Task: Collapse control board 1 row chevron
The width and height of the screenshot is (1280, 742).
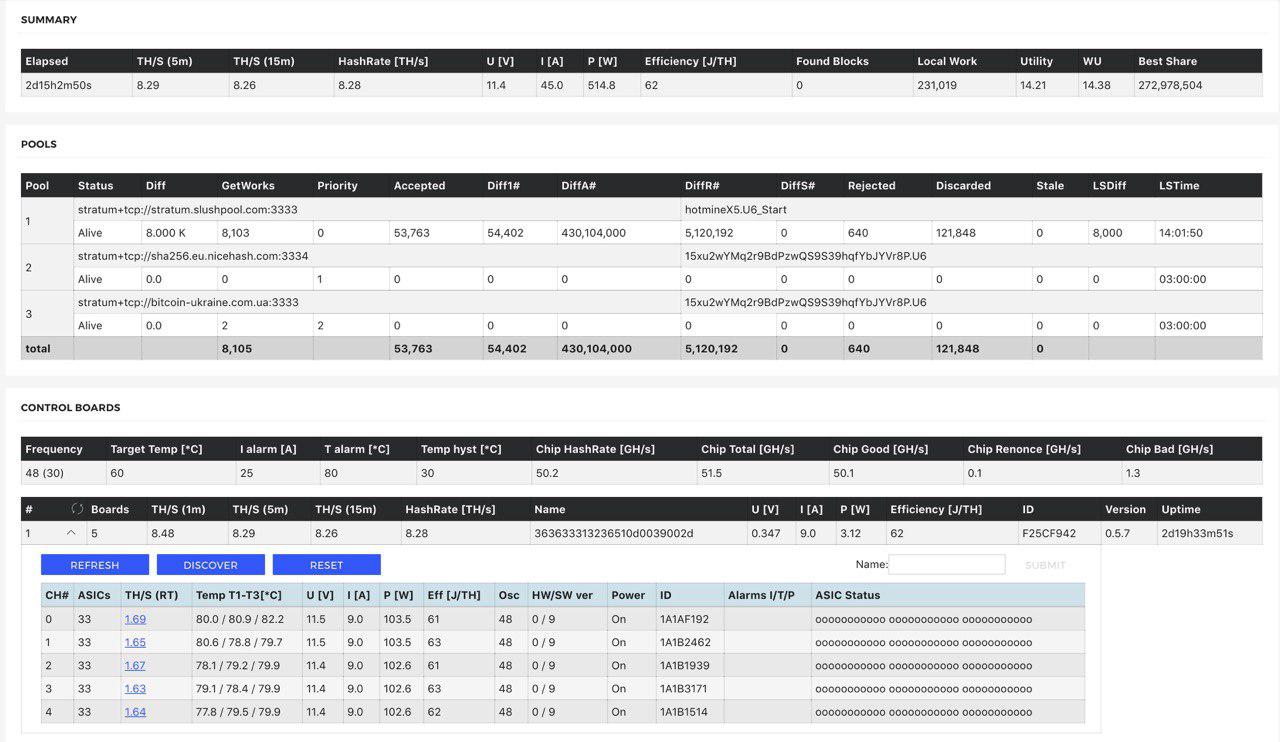Action: (71, 533)
